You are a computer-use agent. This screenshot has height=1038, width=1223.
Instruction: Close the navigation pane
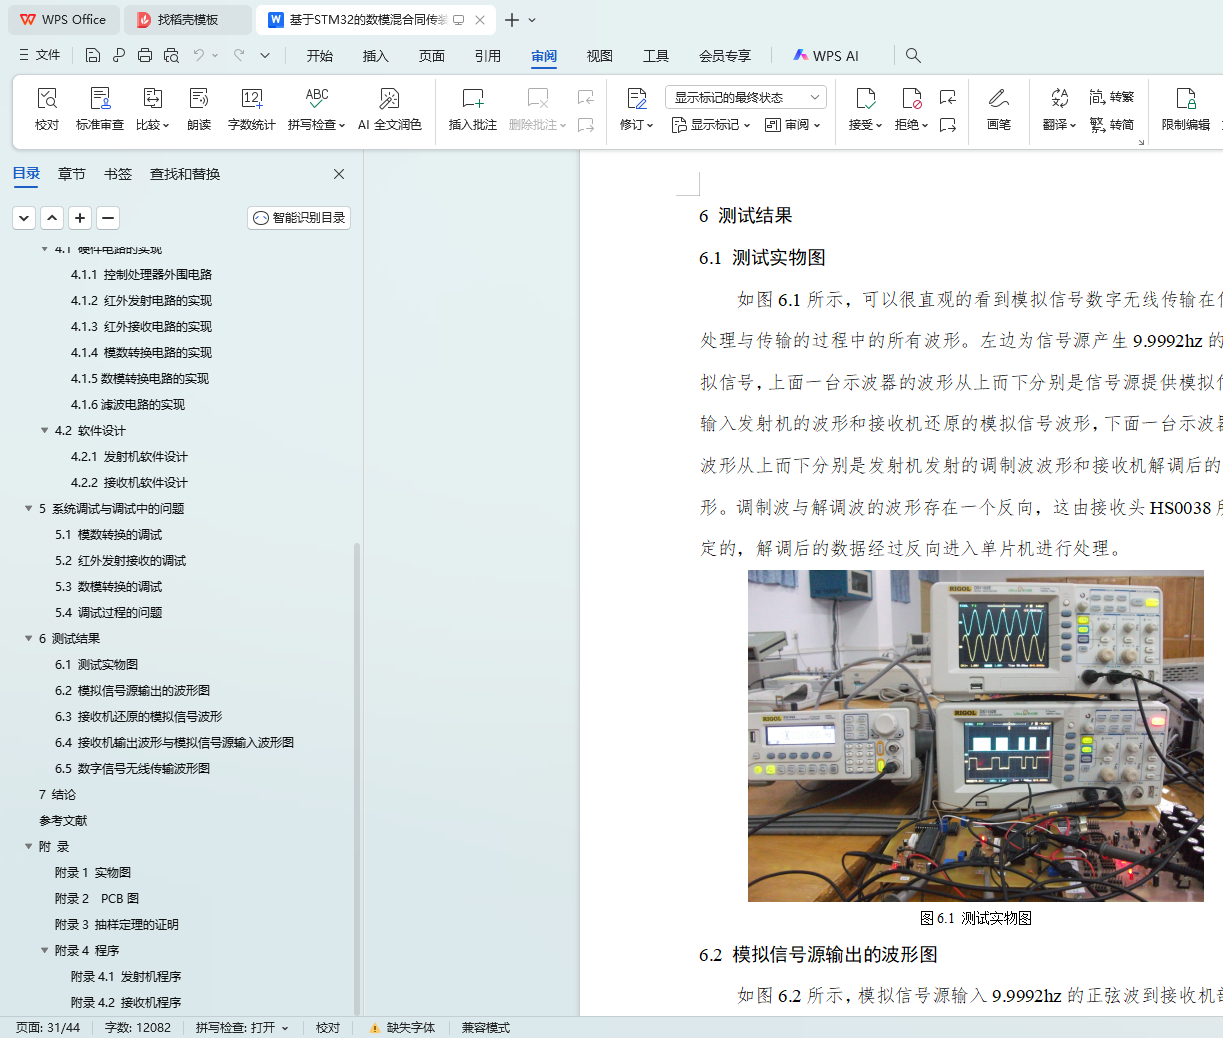point(339,174)
